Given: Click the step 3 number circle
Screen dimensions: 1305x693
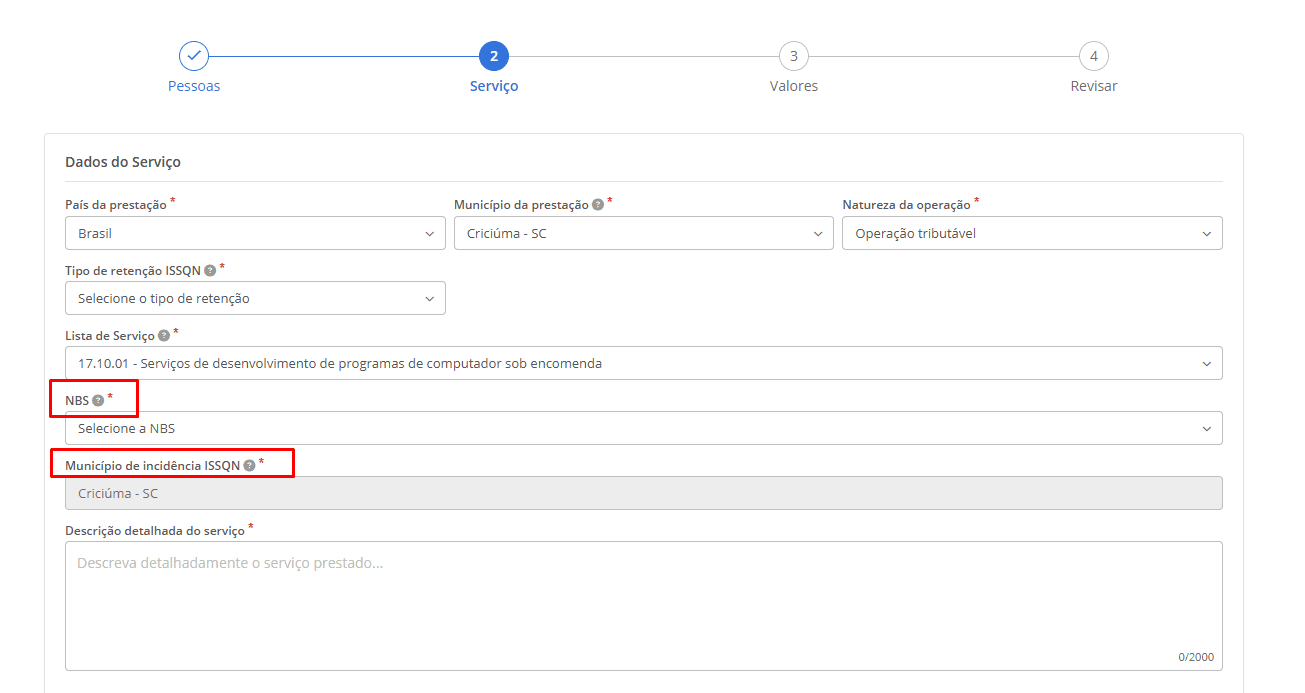Looking at the screenshot, I should [x=793, y=56].
